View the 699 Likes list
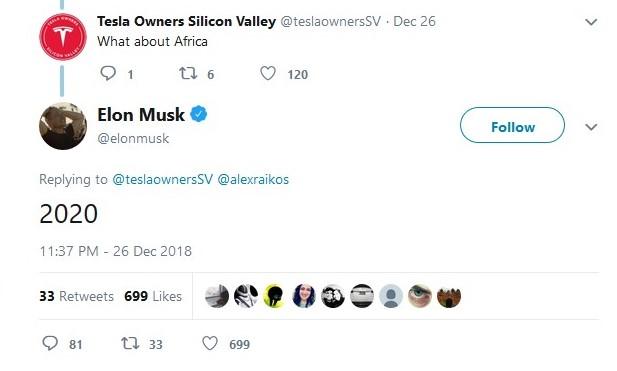The height and width of the screenshot is (371, 617). 153,296
